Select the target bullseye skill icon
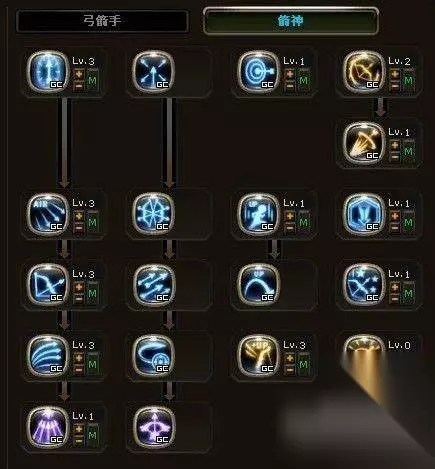Screen dimensions: 435x469 click(x=258, y=71)
